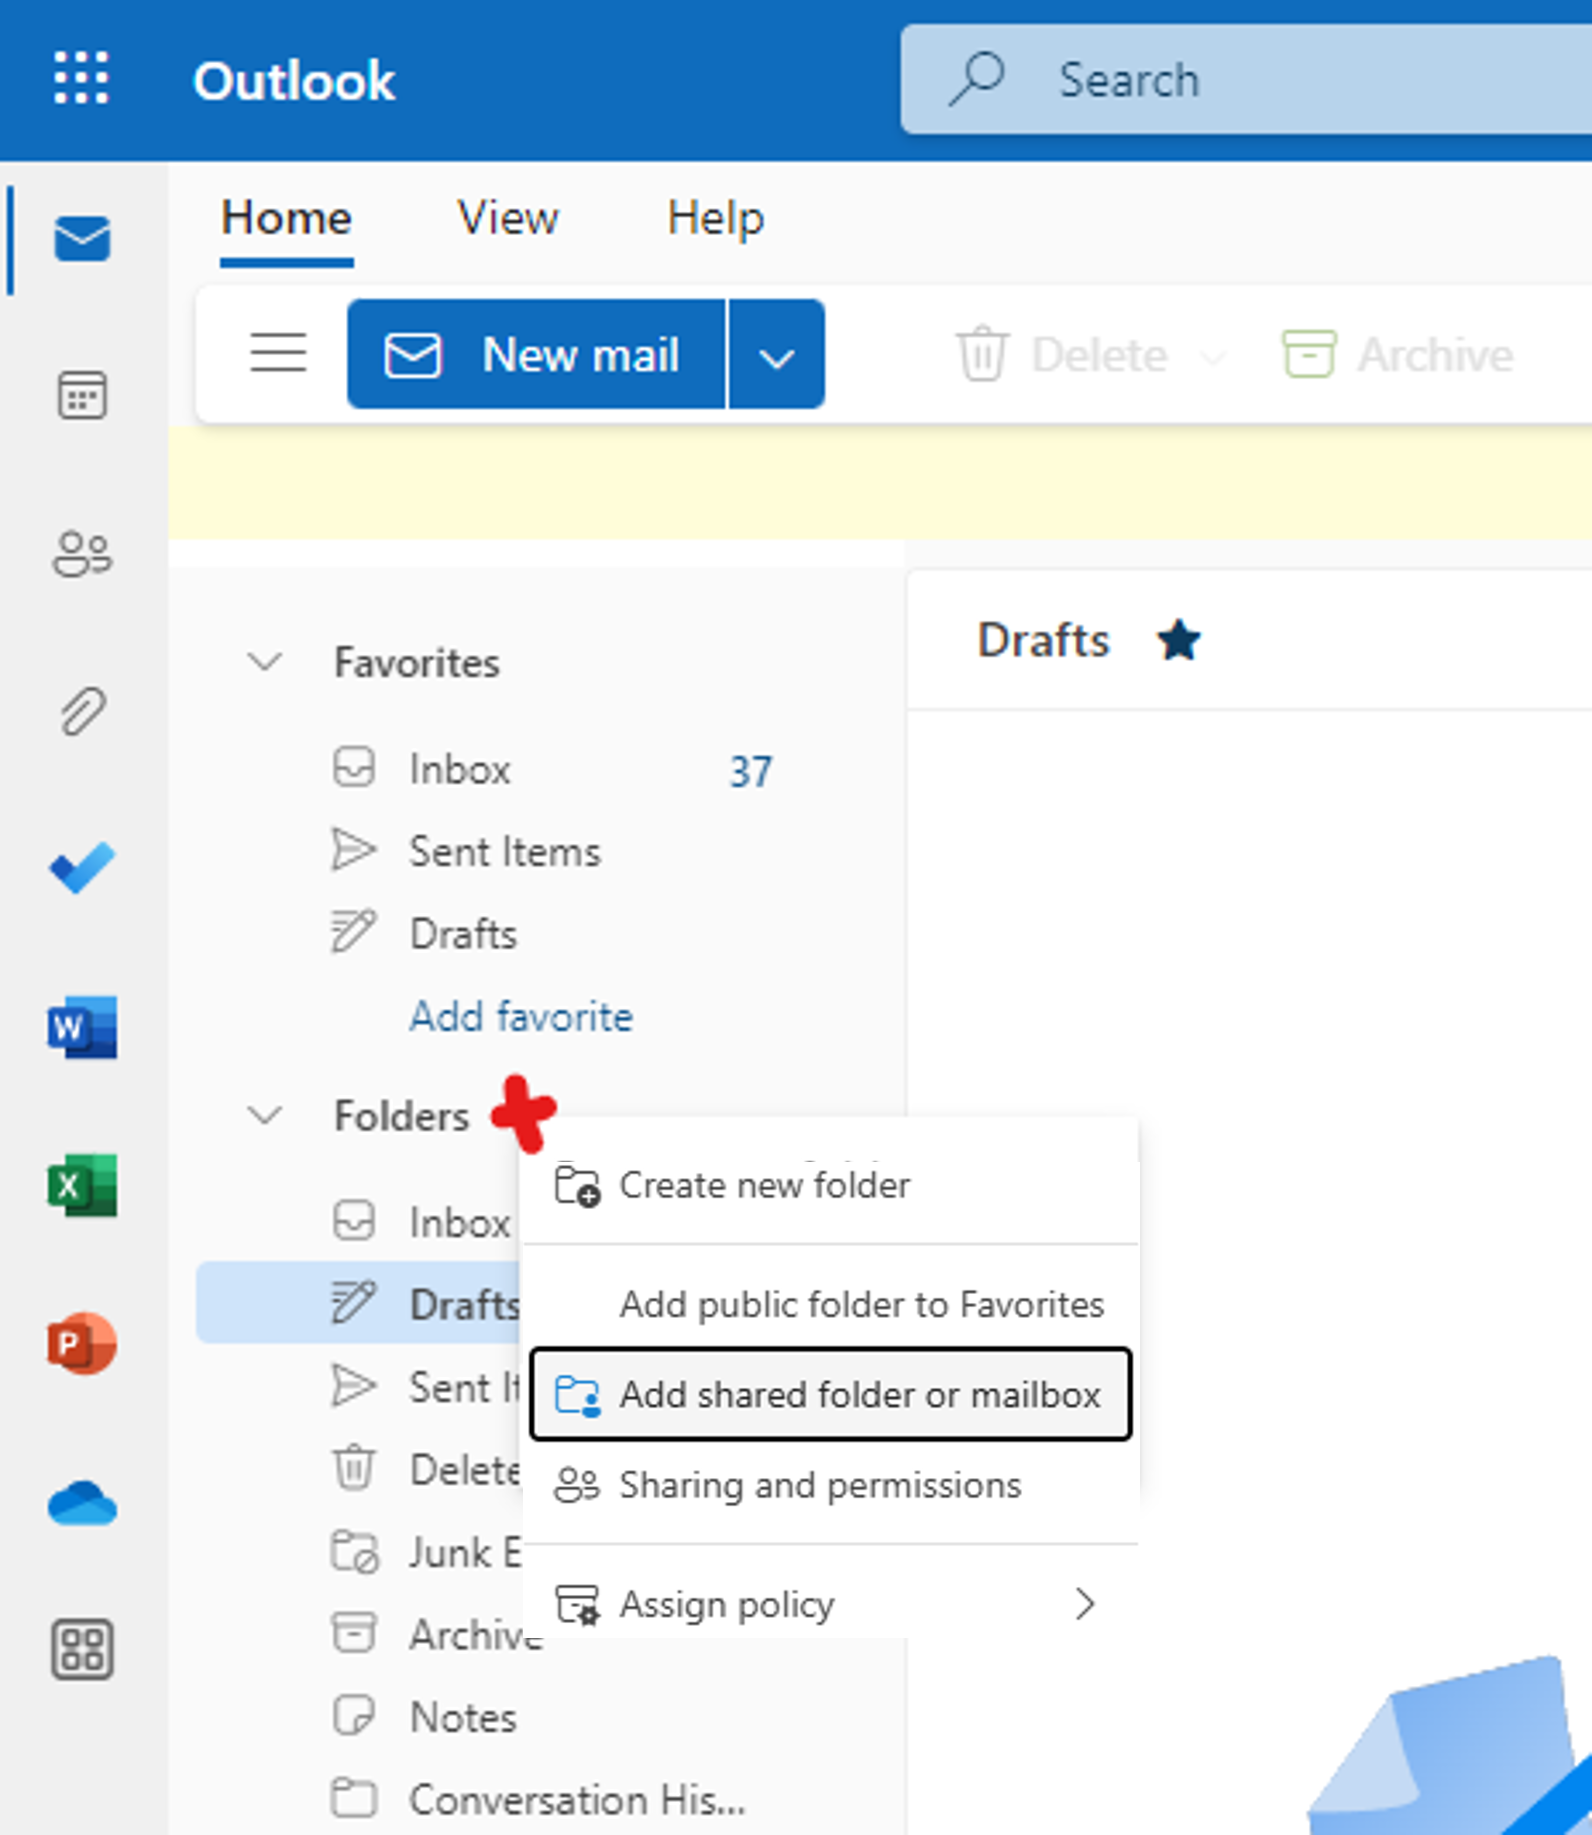Switch to the View tab
Viewport: 1592px width, 1835px height.
tap(508, 218)
